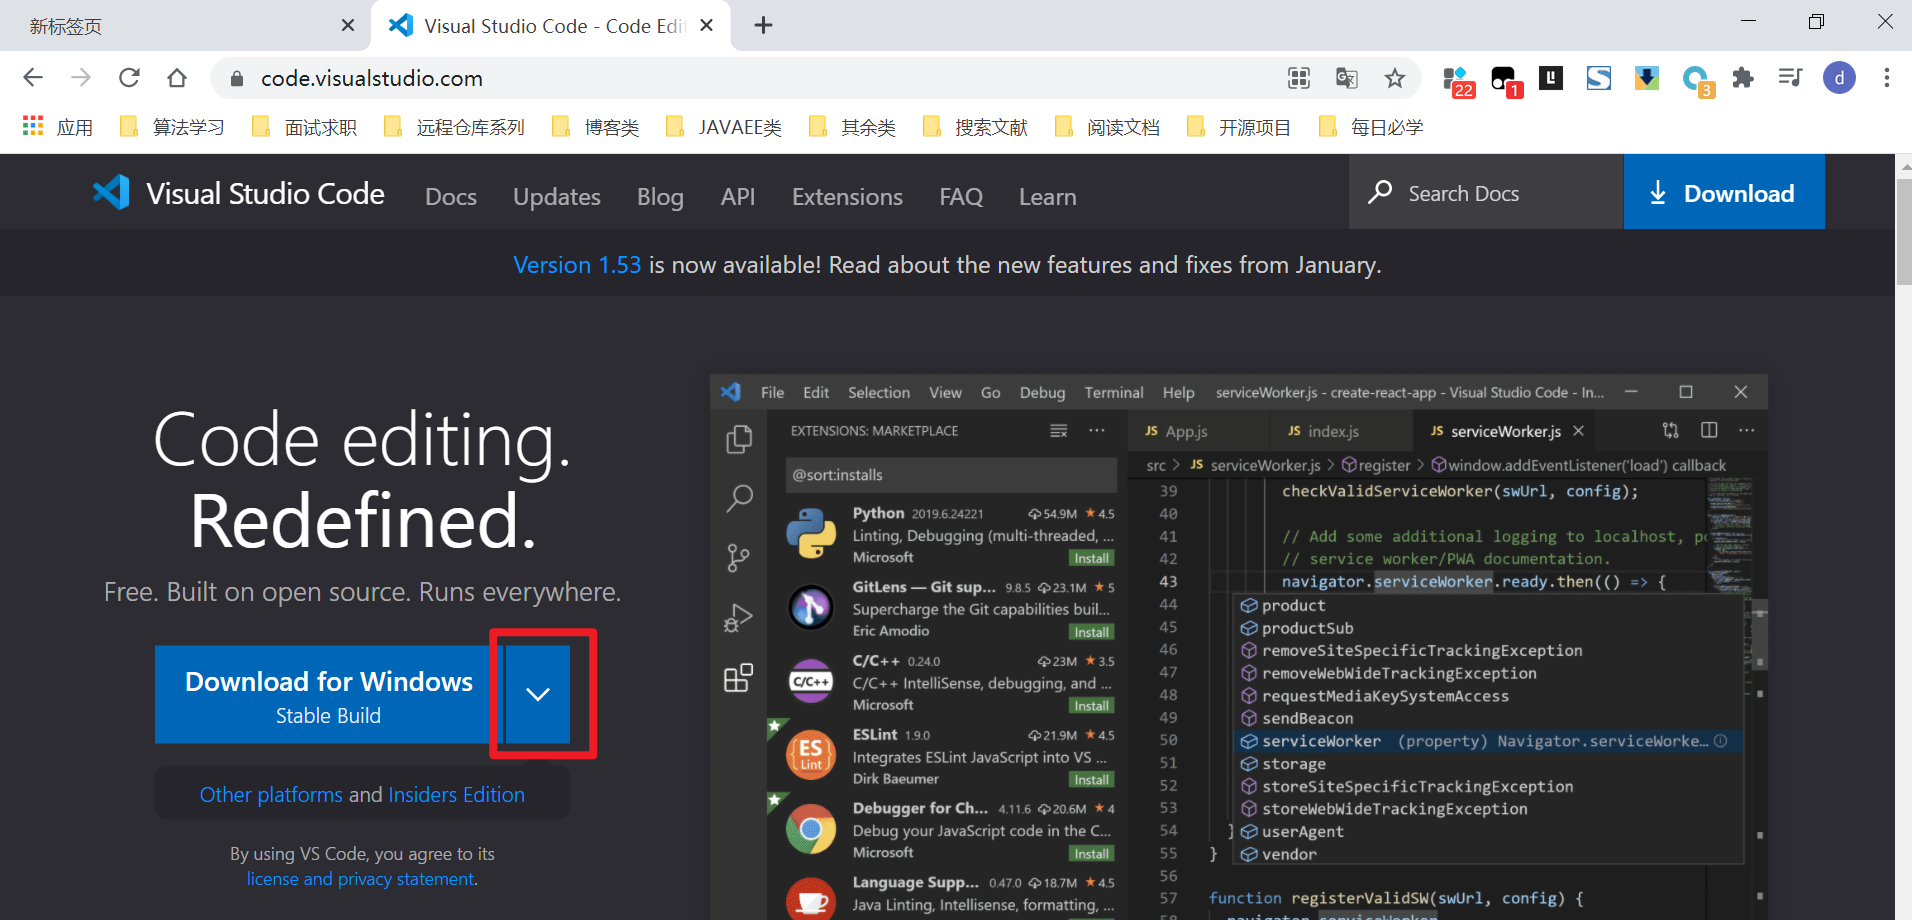Image resolution: width=1912 pixels, height=920 pixels.
Task: Open the 面试求职 bookmark folder
Action: pyautogui.click(x=304, y=127)
